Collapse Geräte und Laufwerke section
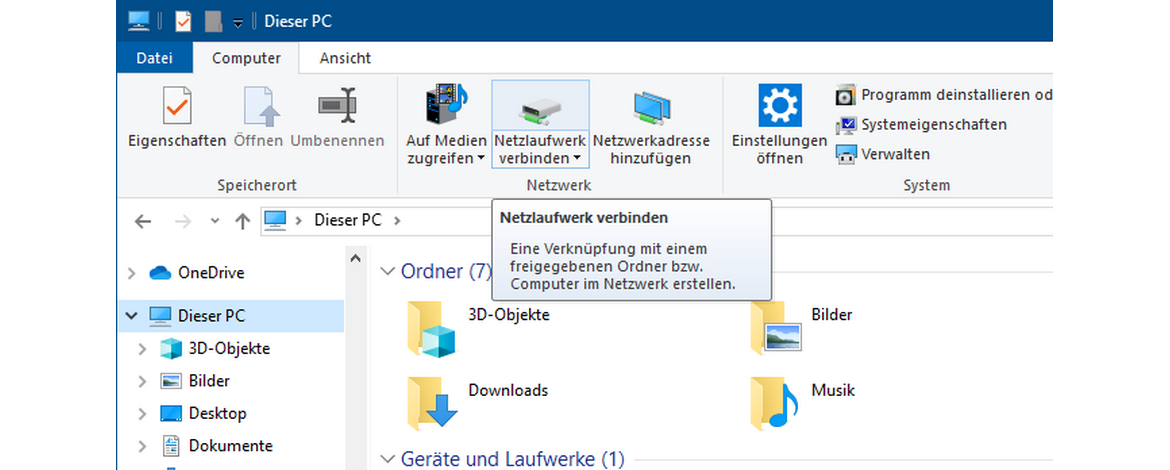1170x470 pixels. pos(389,459)
